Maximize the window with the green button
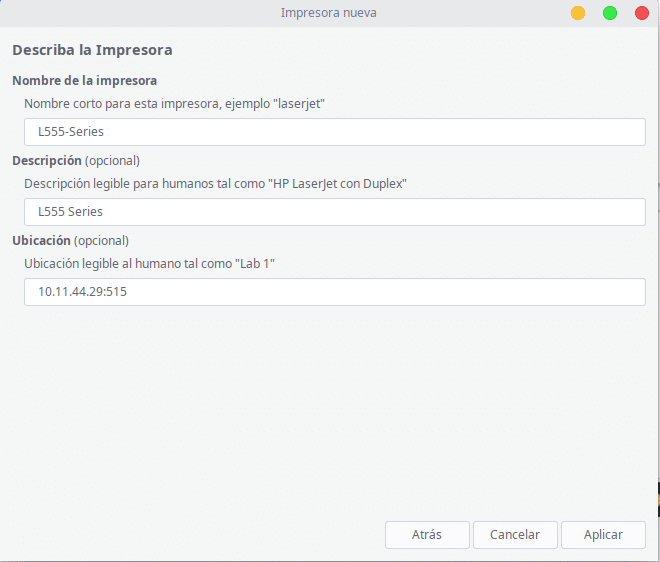This screenshot has width=660, height=562. (x=610, y=13)
